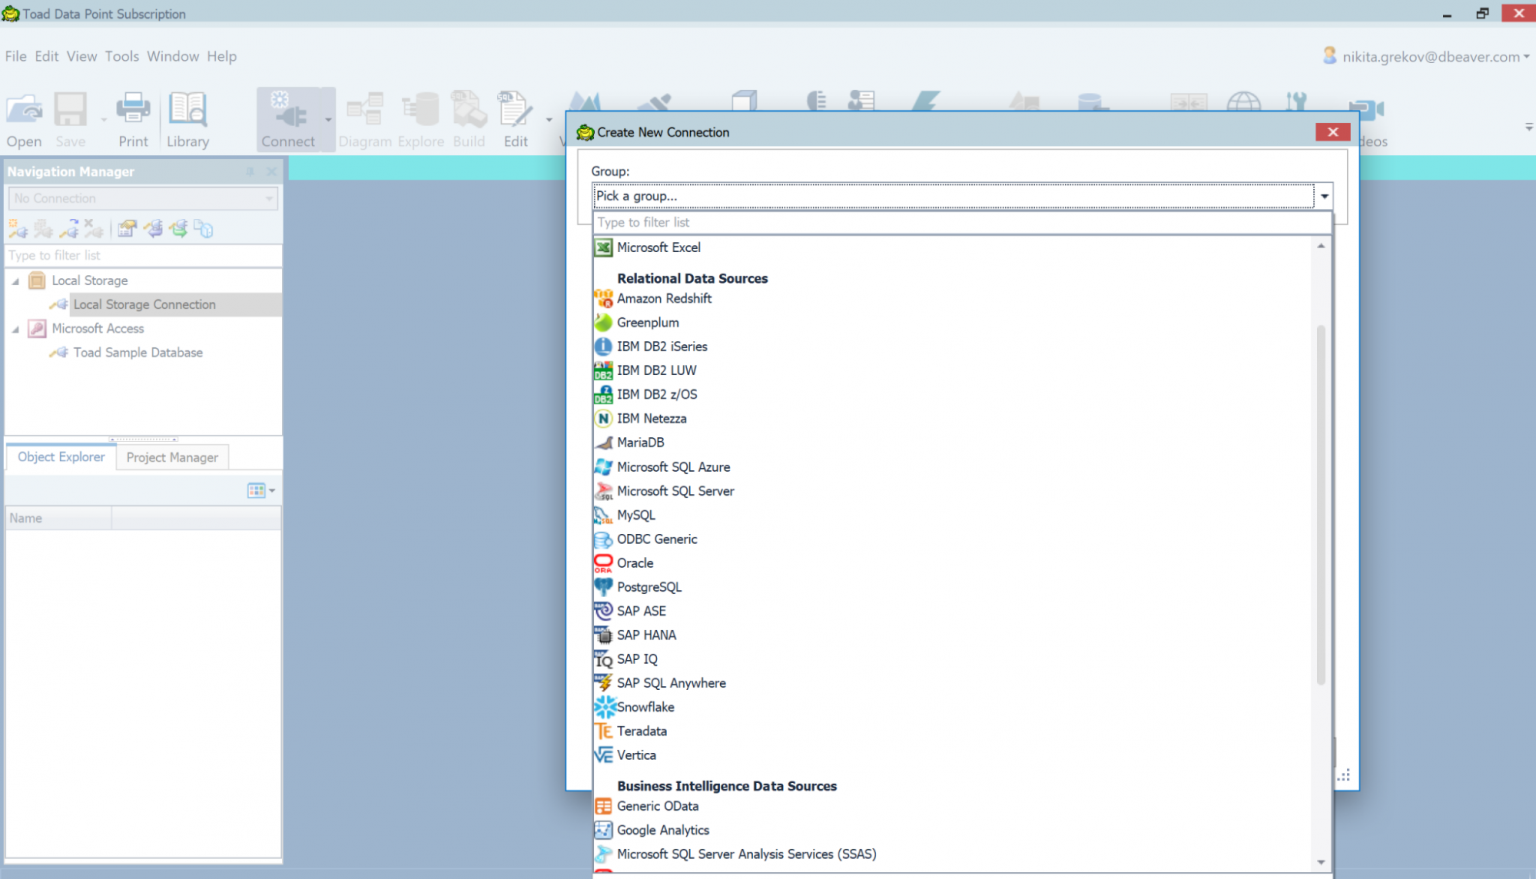This screenshot has width=1536, height=879.
Task: Open the Tools menu
Action: pyautogui.click(x=122, y=56)
